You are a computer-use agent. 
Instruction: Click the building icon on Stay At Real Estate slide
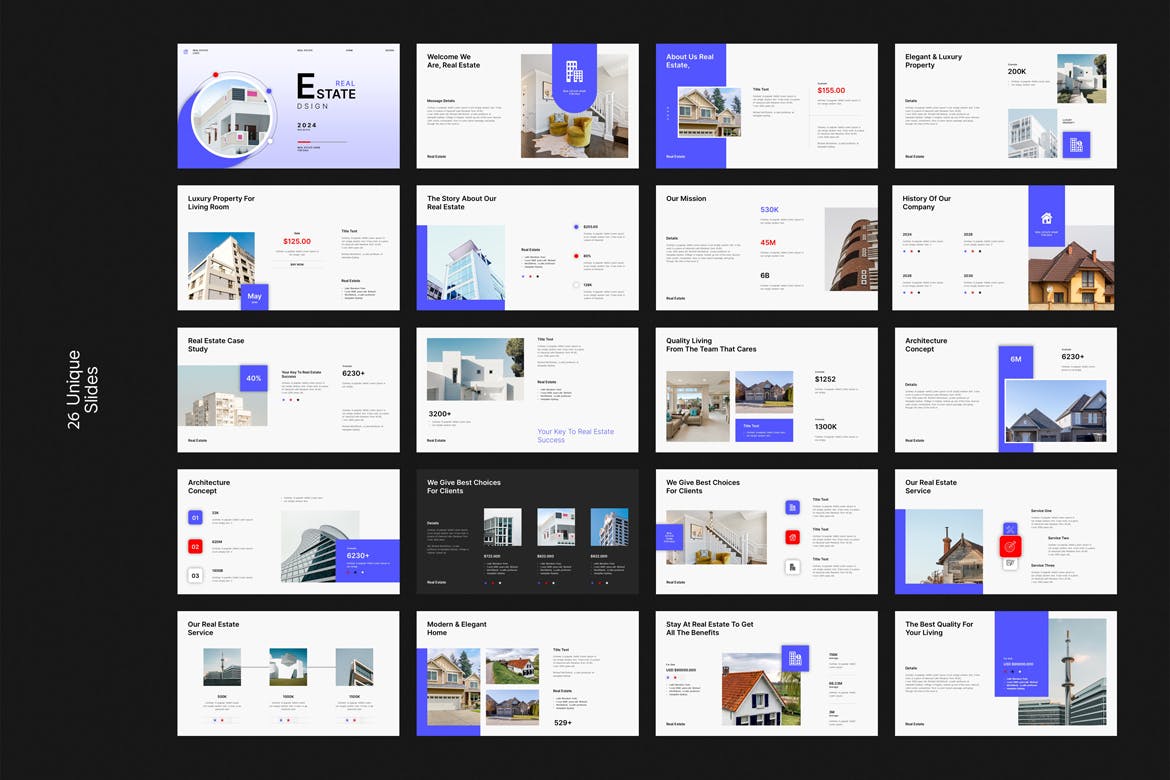click(795, 658)
